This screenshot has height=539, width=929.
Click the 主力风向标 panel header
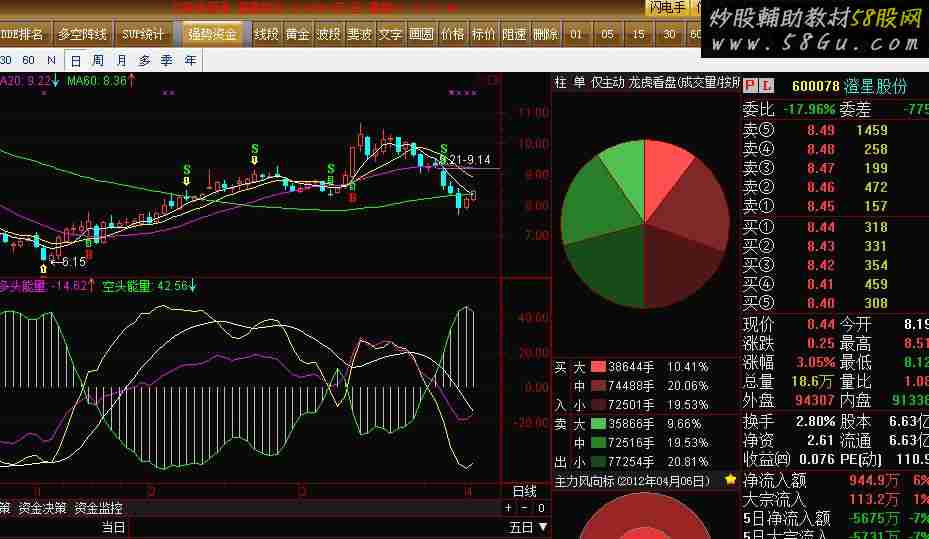[x=632, y=481]
